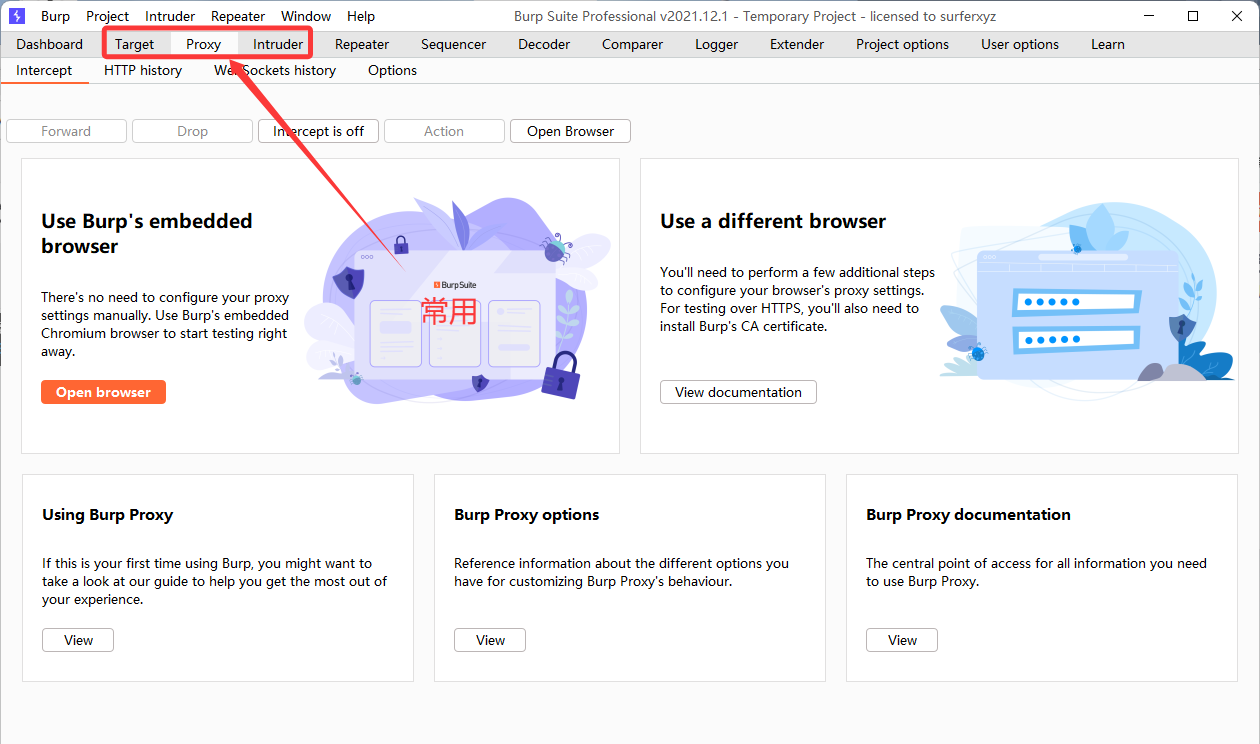Go to the Intruder tool tab
The image size is (1260, 744).
(278, 44)
